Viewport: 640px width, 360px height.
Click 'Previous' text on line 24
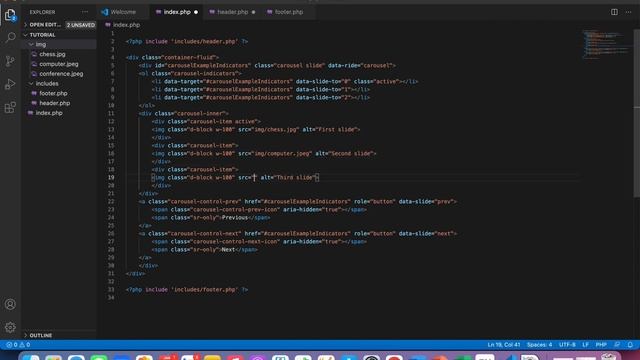pyautogui.click(x=235, y=218)
